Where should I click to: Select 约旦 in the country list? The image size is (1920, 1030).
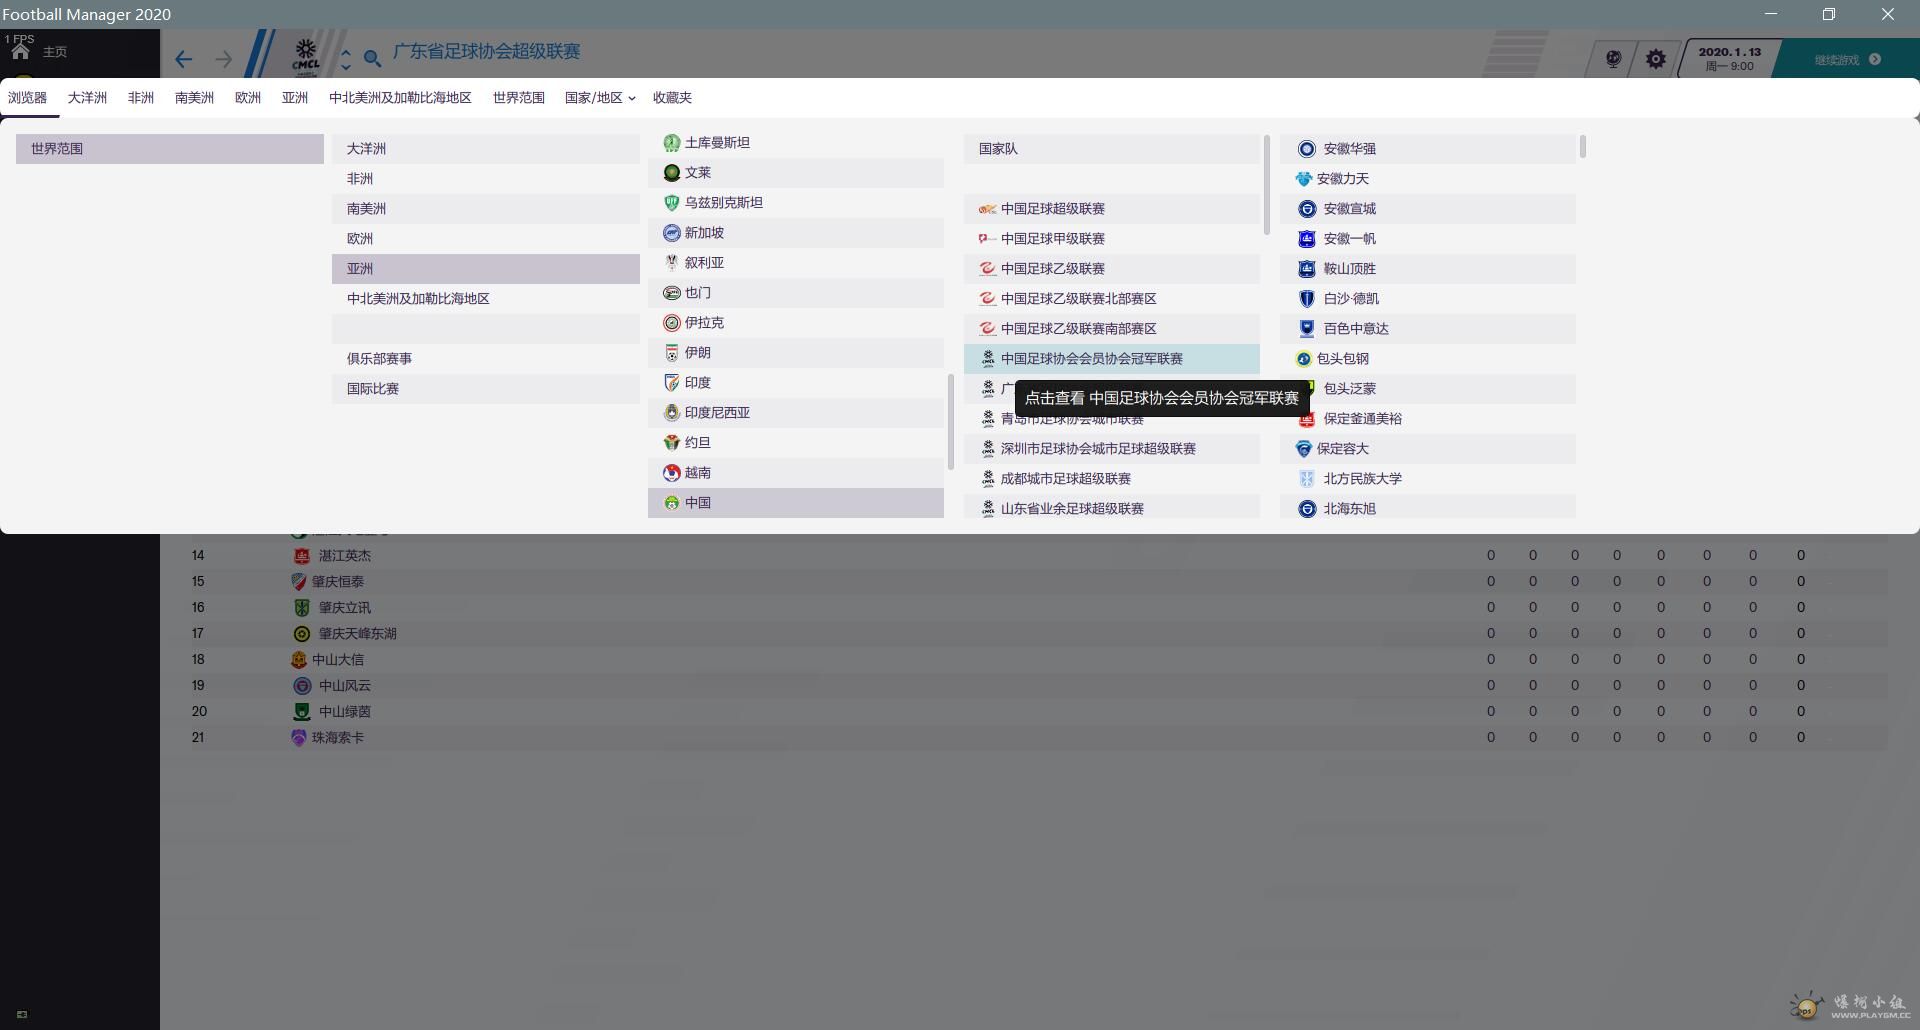[796, 442]
